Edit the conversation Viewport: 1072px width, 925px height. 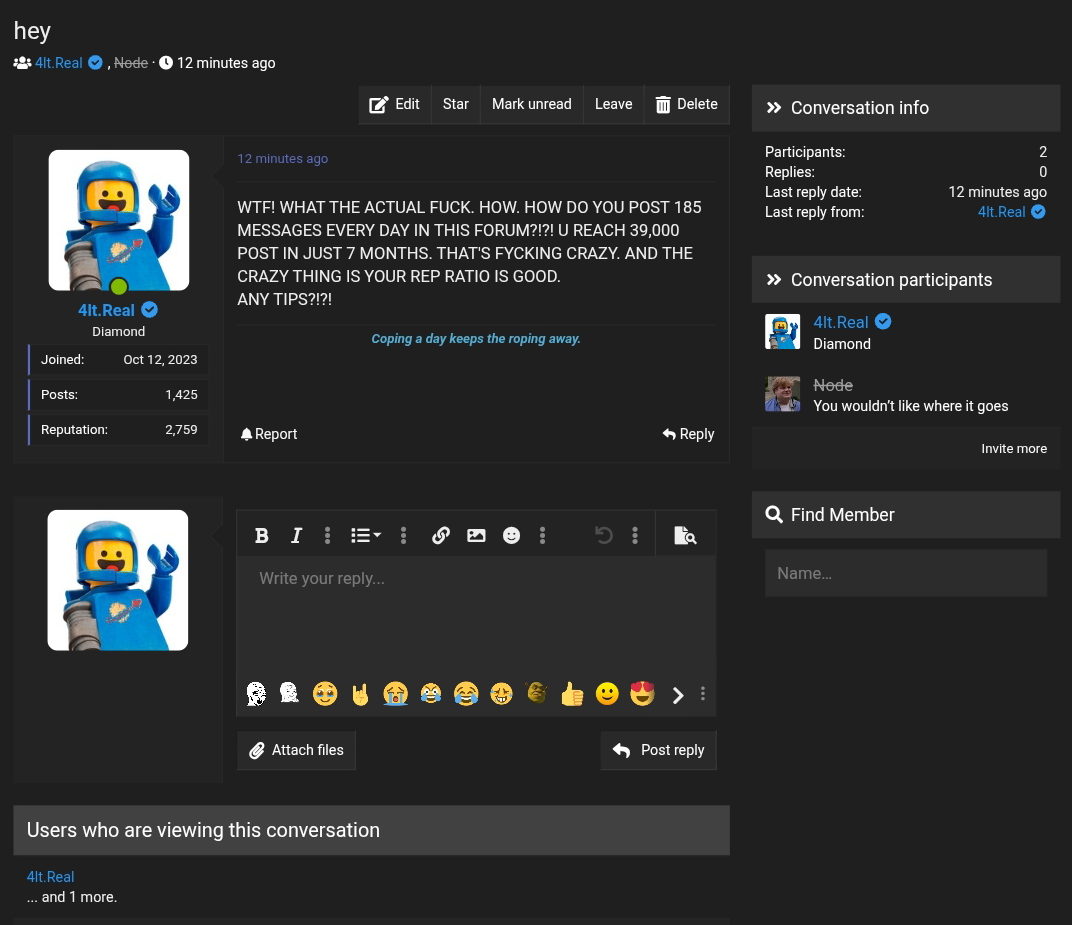point(394,104)
